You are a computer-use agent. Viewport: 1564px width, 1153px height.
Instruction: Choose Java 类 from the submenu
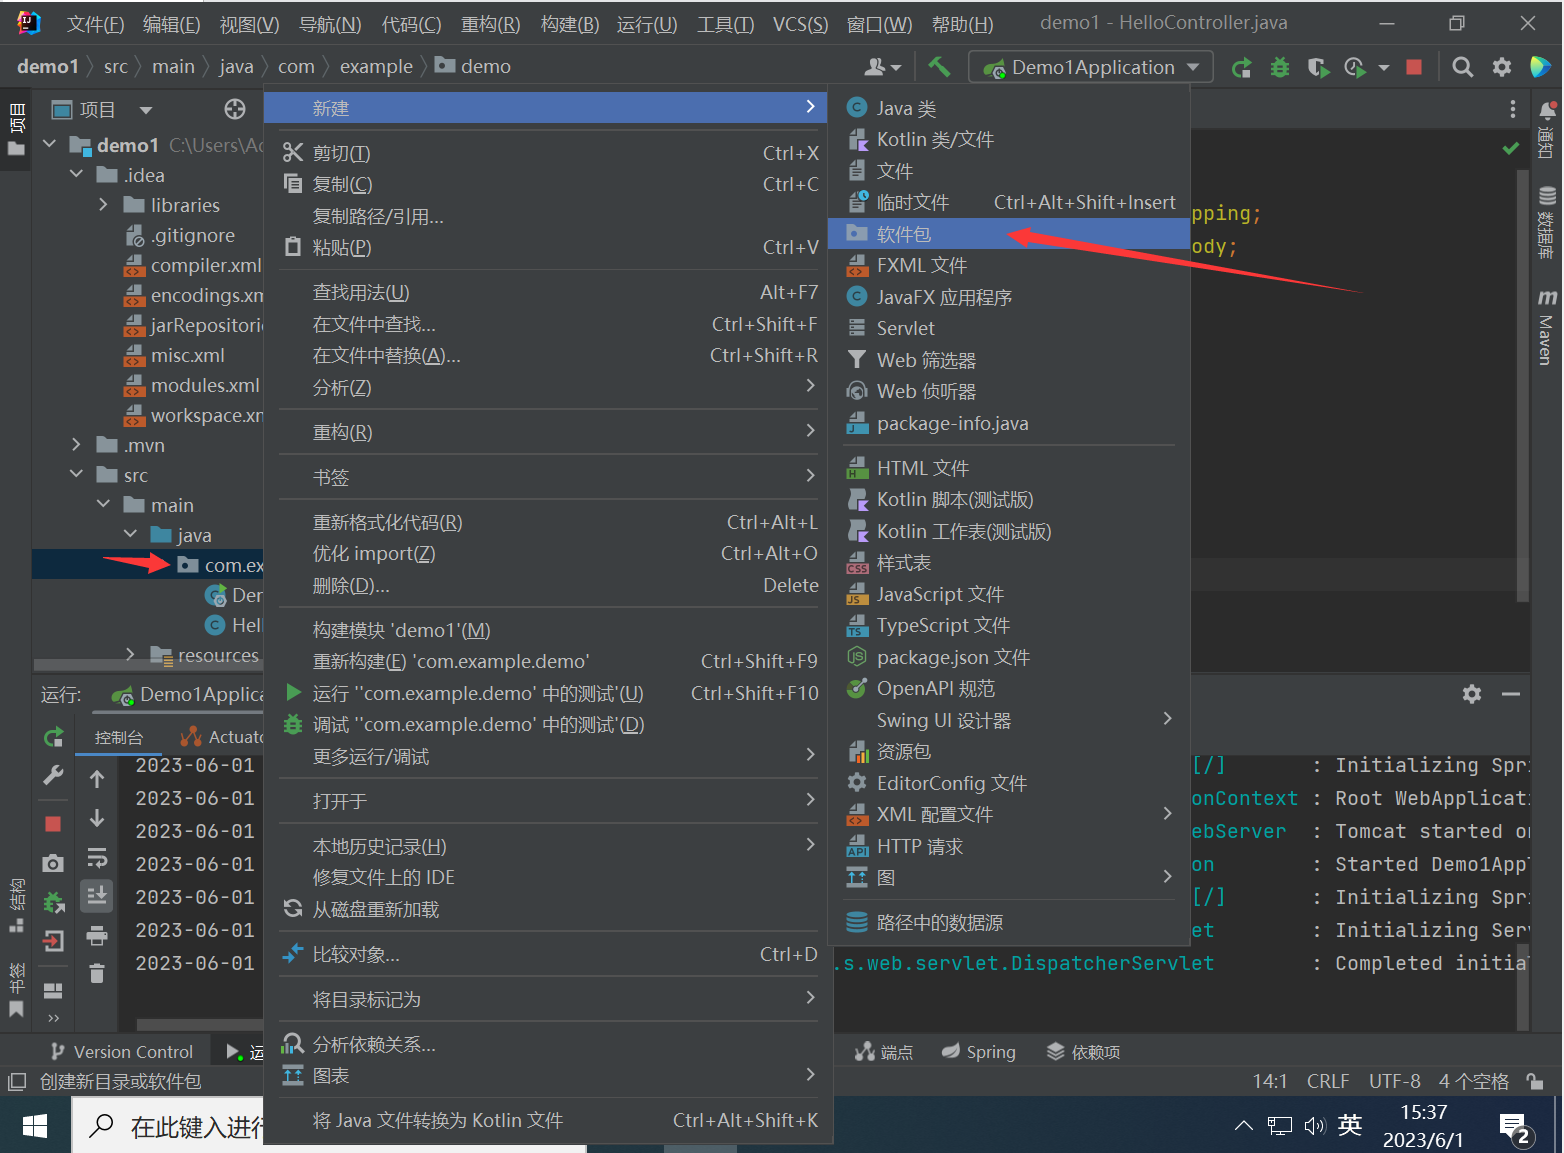[x=906, y=108]
